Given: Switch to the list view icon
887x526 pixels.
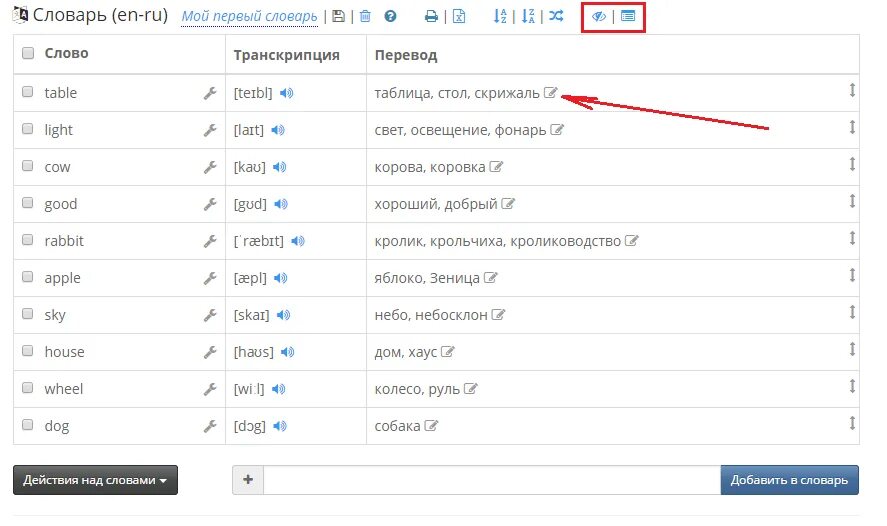Looking at the screenshot, I should 628,16.
